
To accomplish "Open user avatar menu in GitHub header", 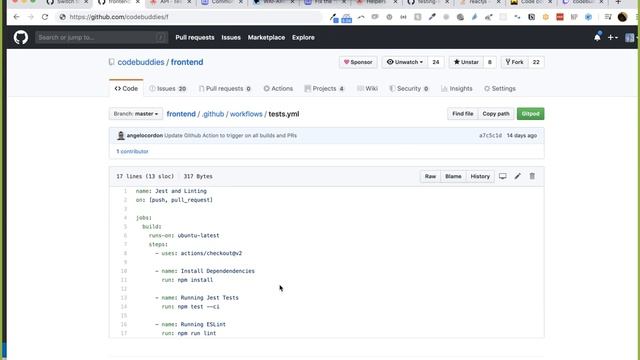I will 630,38.
